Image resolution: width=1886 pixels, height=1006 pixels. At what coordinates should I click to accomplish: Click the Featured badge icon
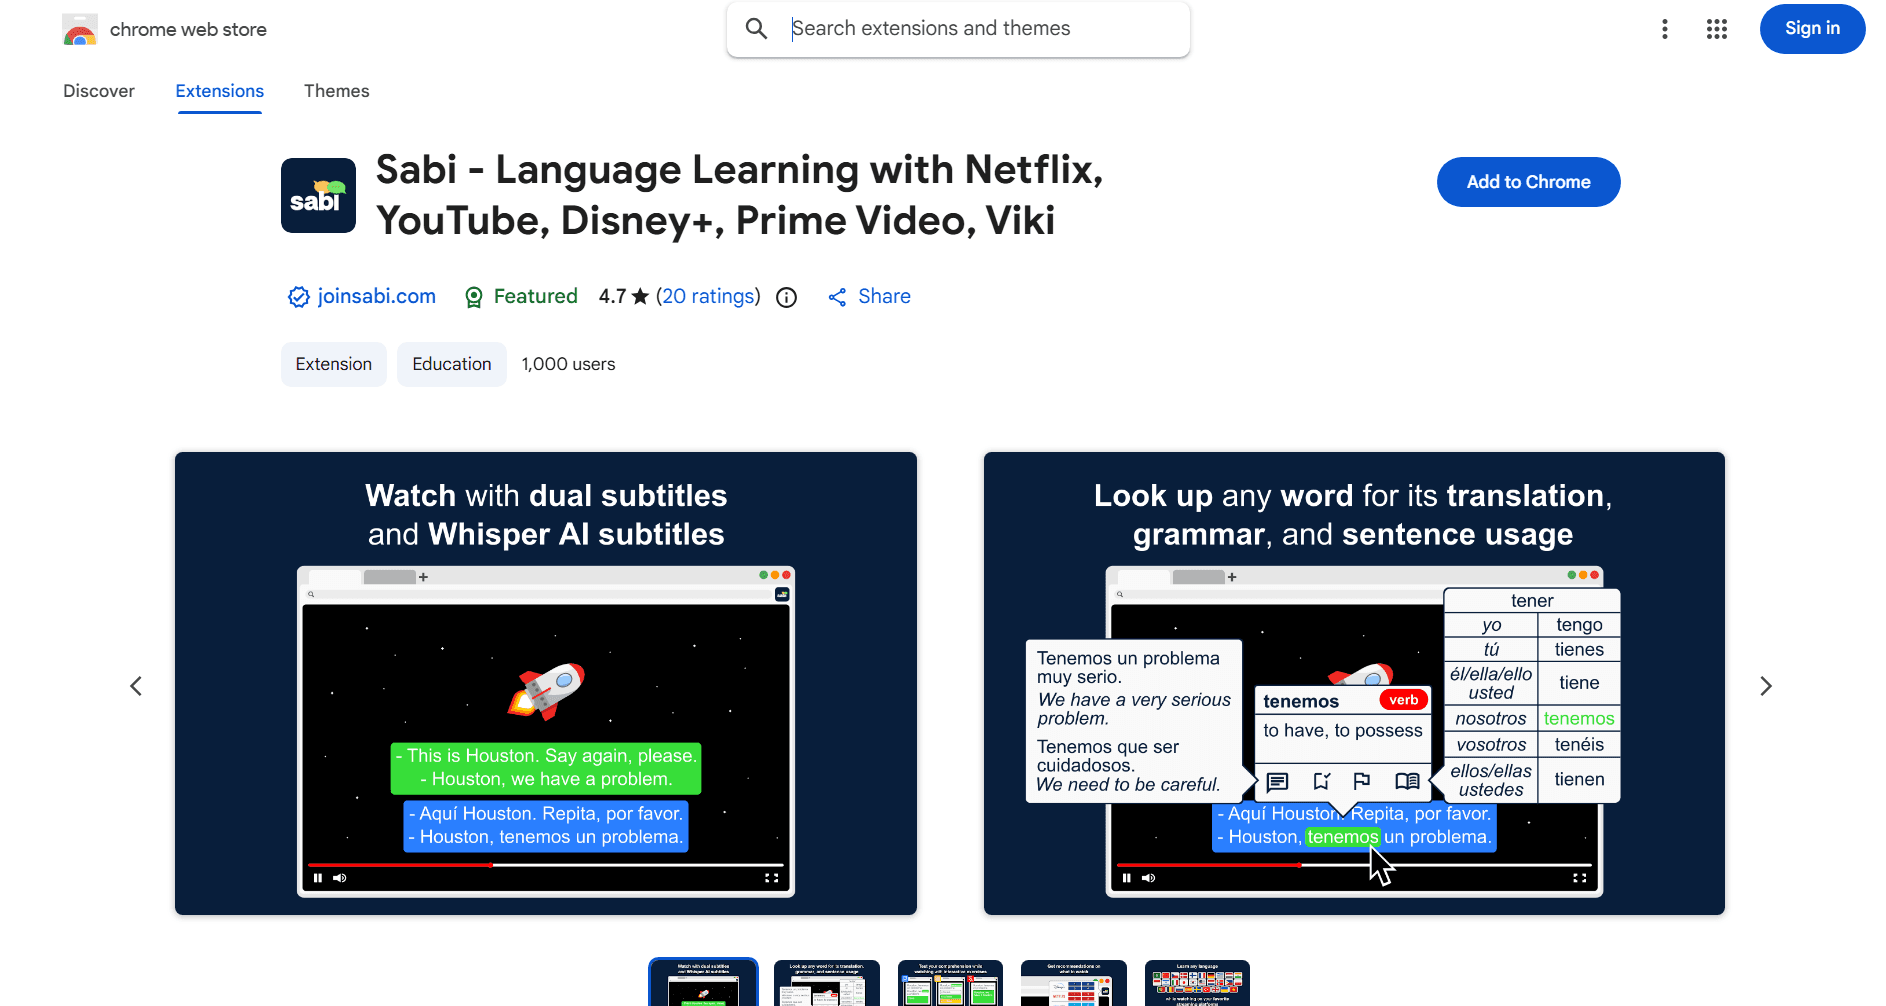pos(473,297)
